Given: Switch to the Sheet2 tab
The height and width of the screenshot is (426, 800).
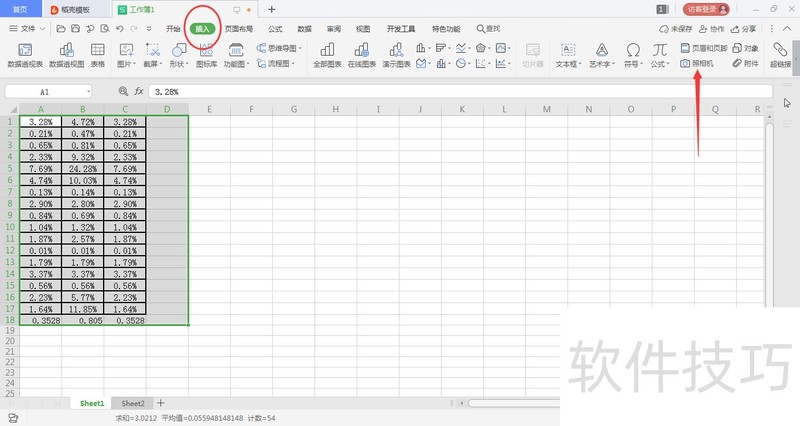Looking at the screenshot, I should point(133,403).
